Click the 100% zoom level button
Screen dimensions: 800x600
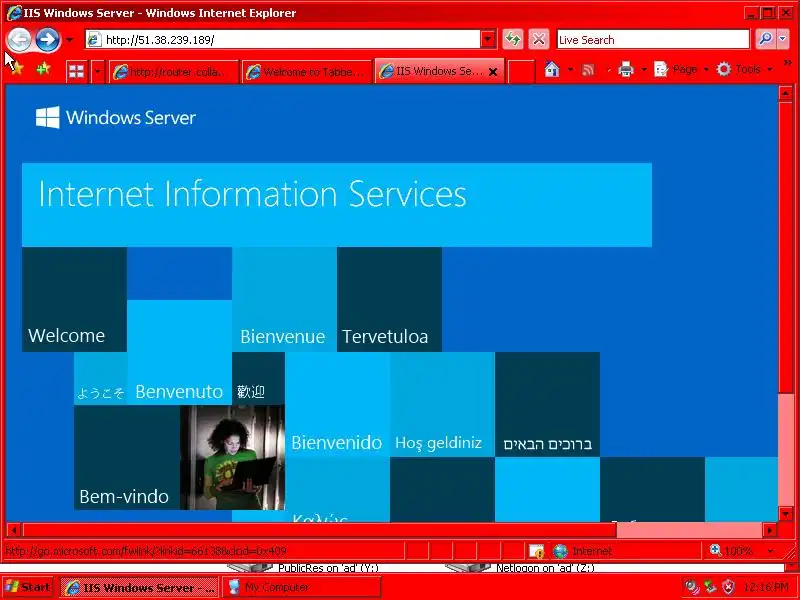tap(731, 551)
